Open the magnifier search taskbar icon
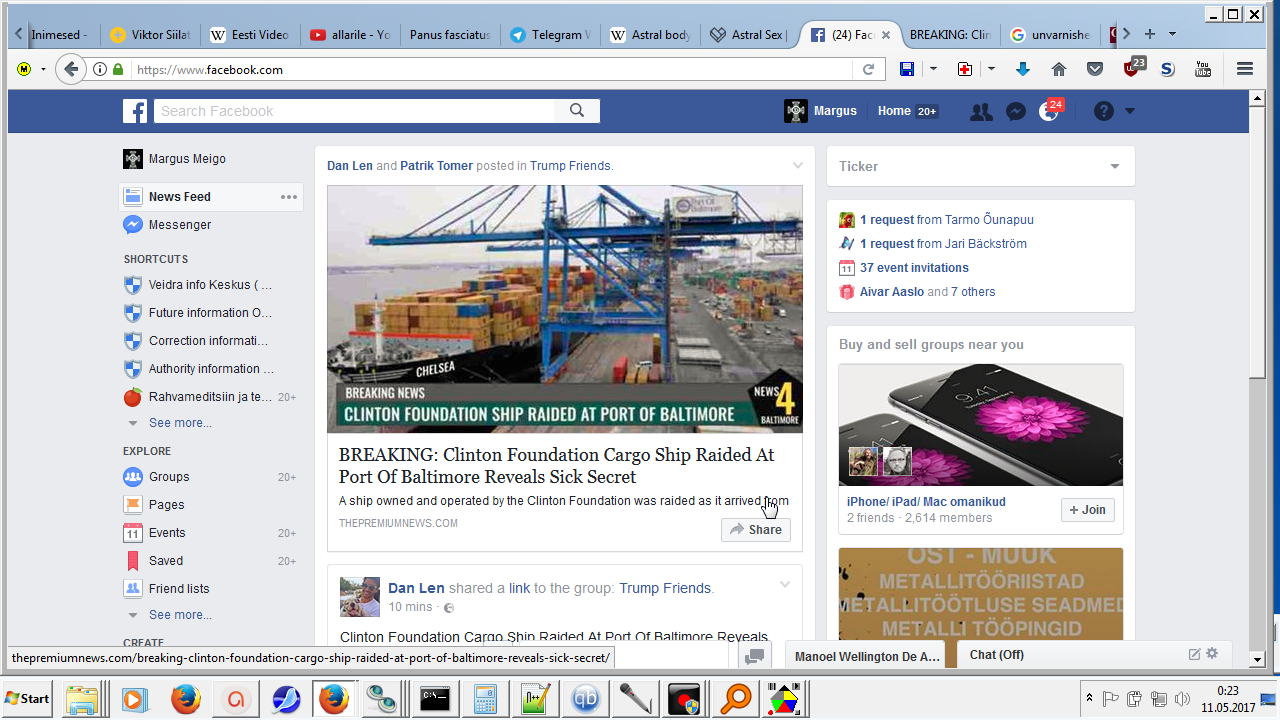The height and width of the screenshot is (720, 1280). click(x=736, y=698)
